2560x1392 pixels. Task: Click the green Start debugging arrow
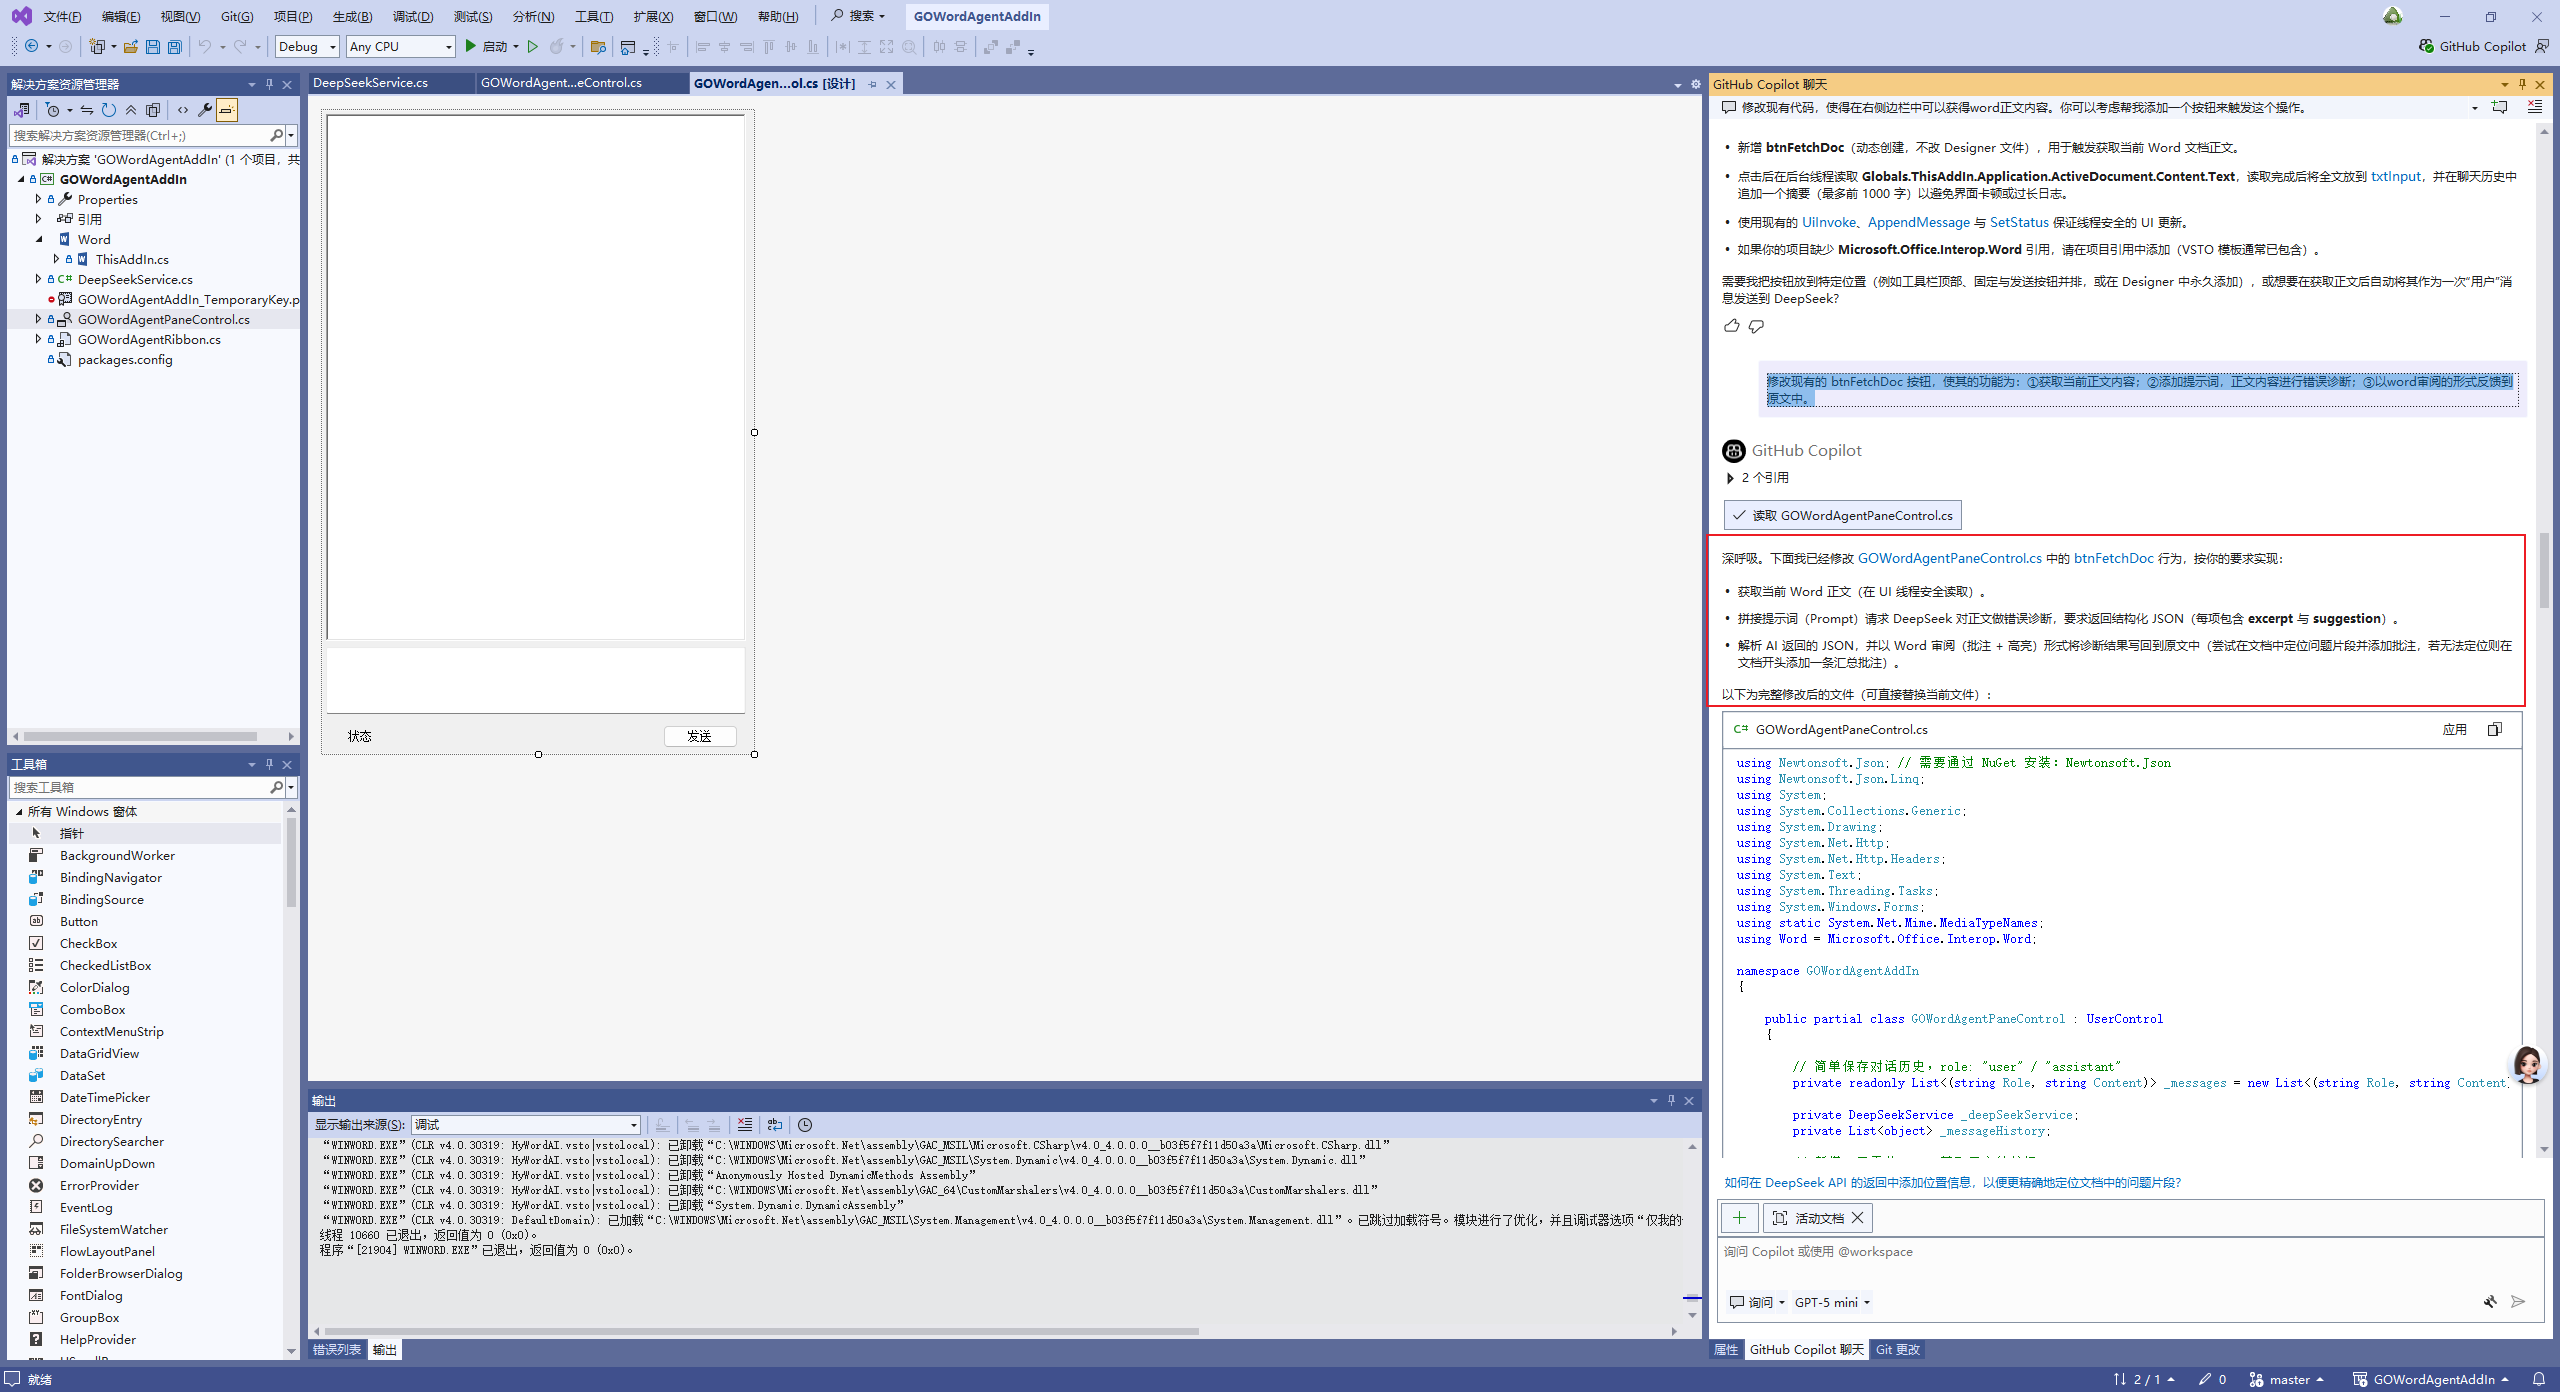point(470,46)
